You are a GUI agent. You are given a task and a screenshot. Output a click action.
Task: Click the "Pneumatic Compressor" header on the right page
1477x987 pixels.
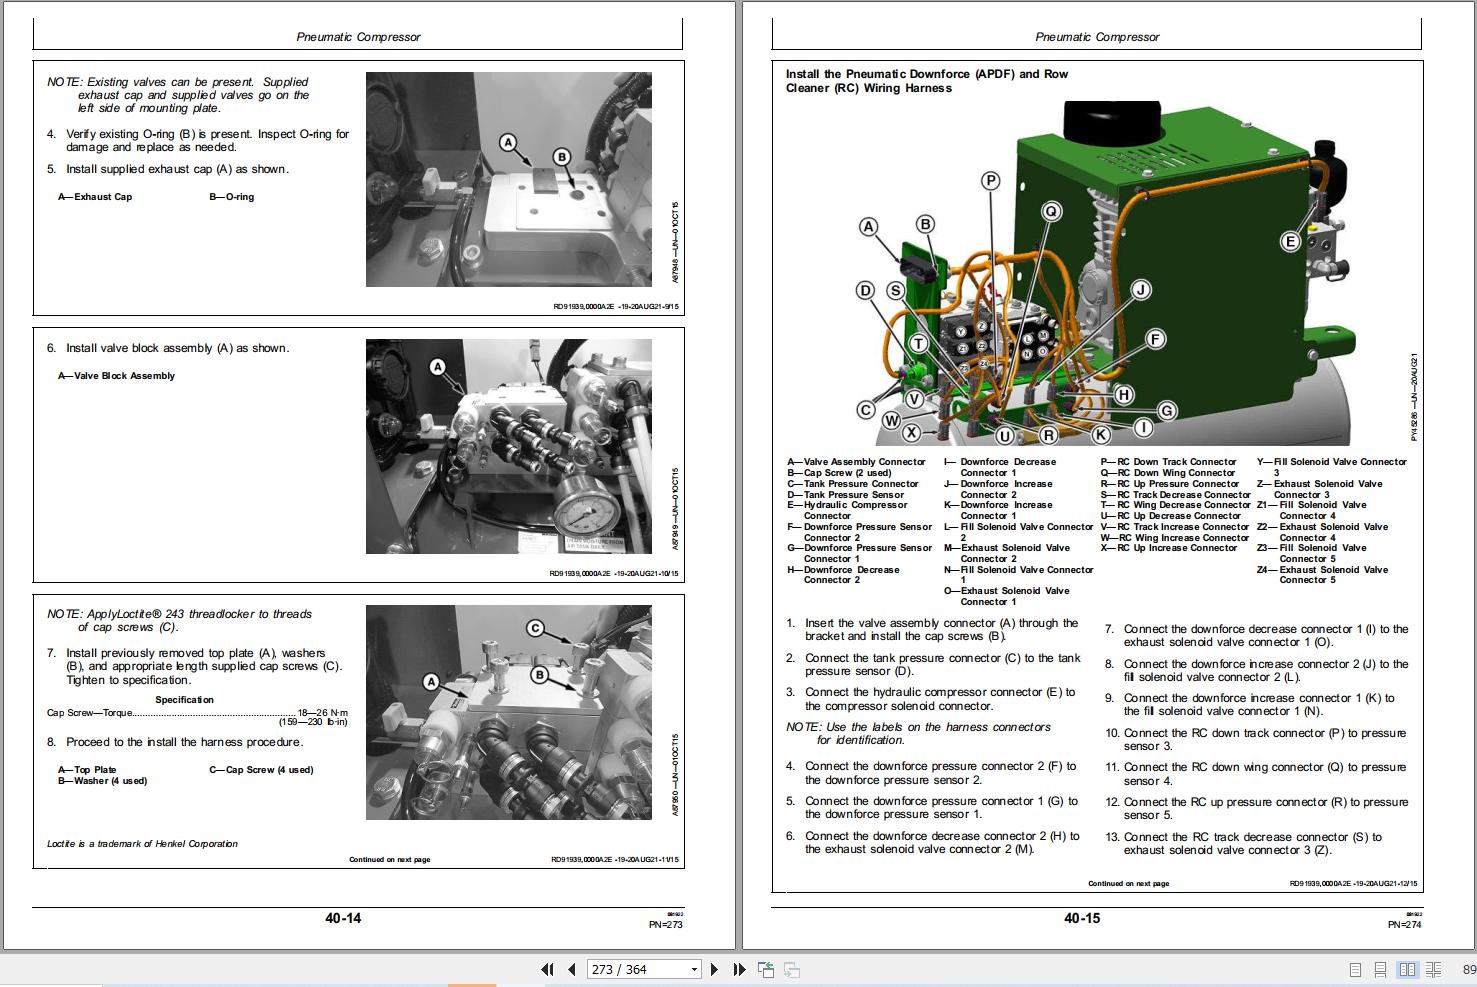pos(1097,37)
